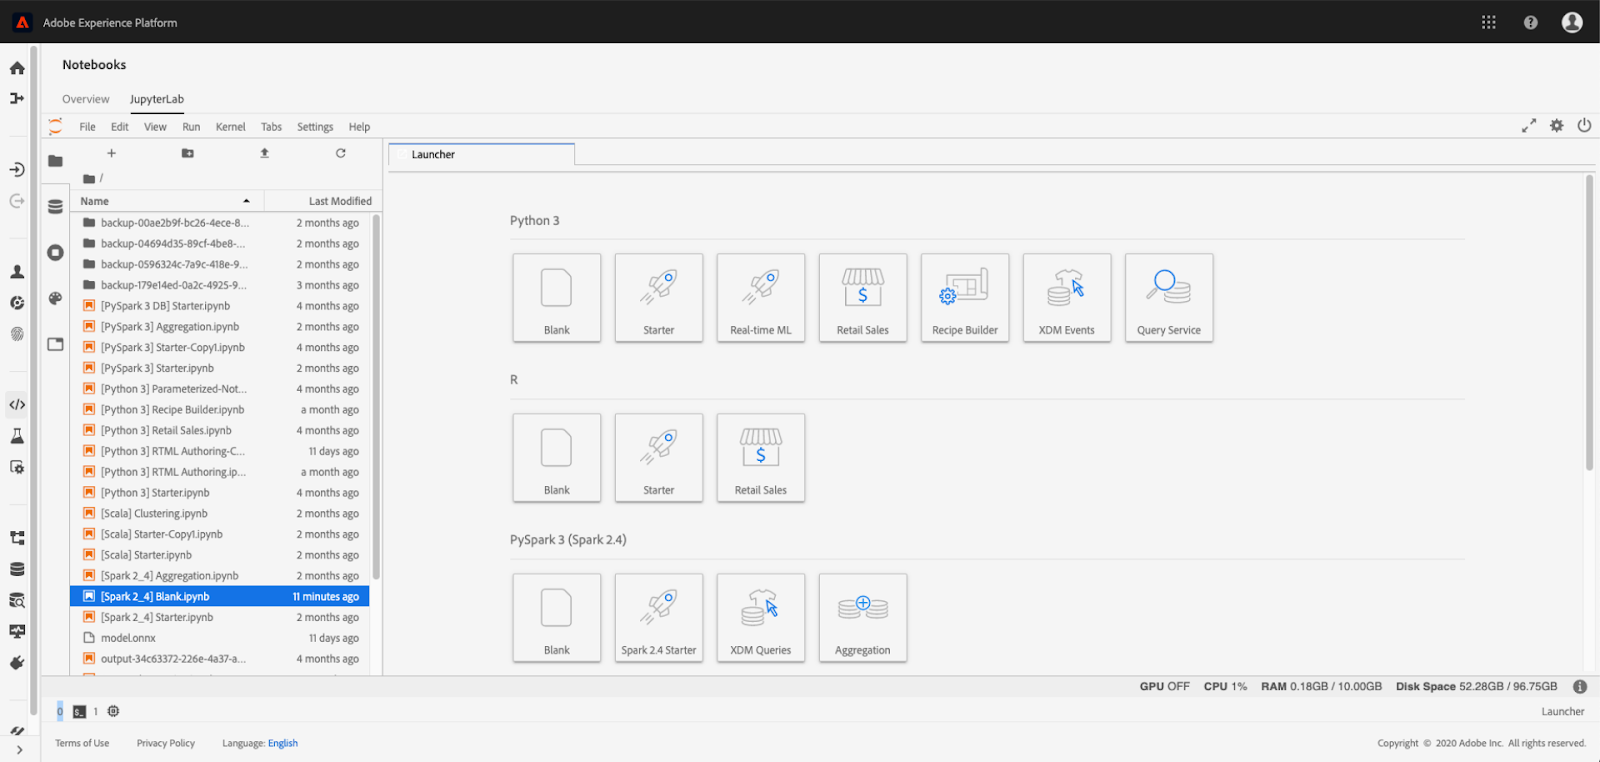Open the file browser folder sidebar icon

pos(55,161)
